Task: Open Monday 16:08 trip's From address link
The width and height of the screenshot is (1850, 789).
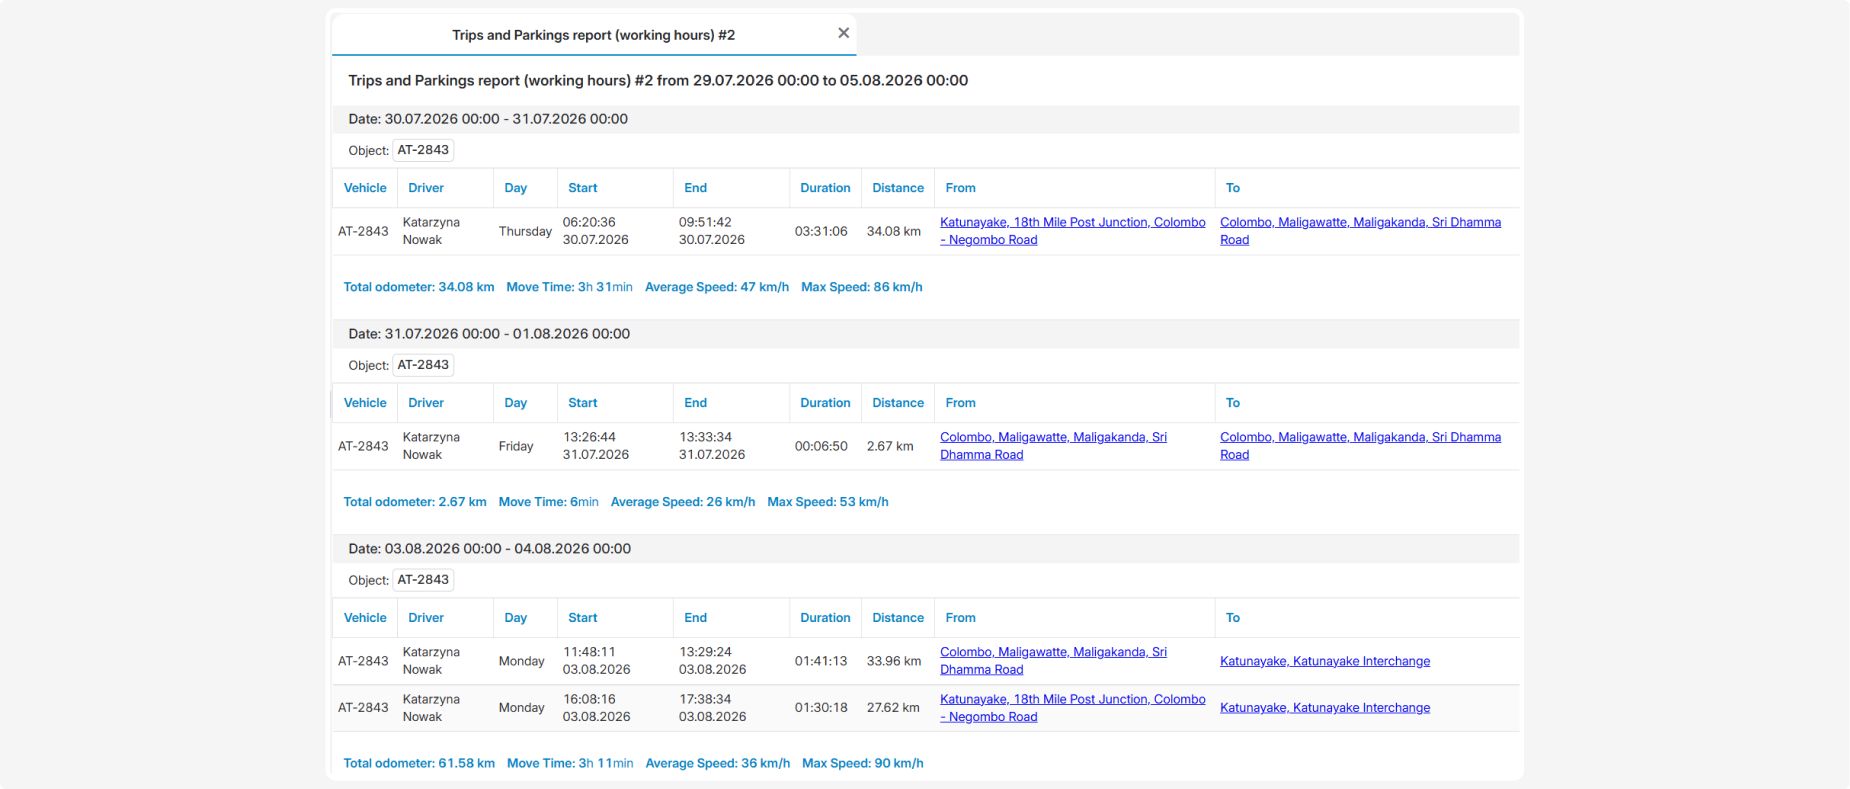Action: [x=1072, y=708]
